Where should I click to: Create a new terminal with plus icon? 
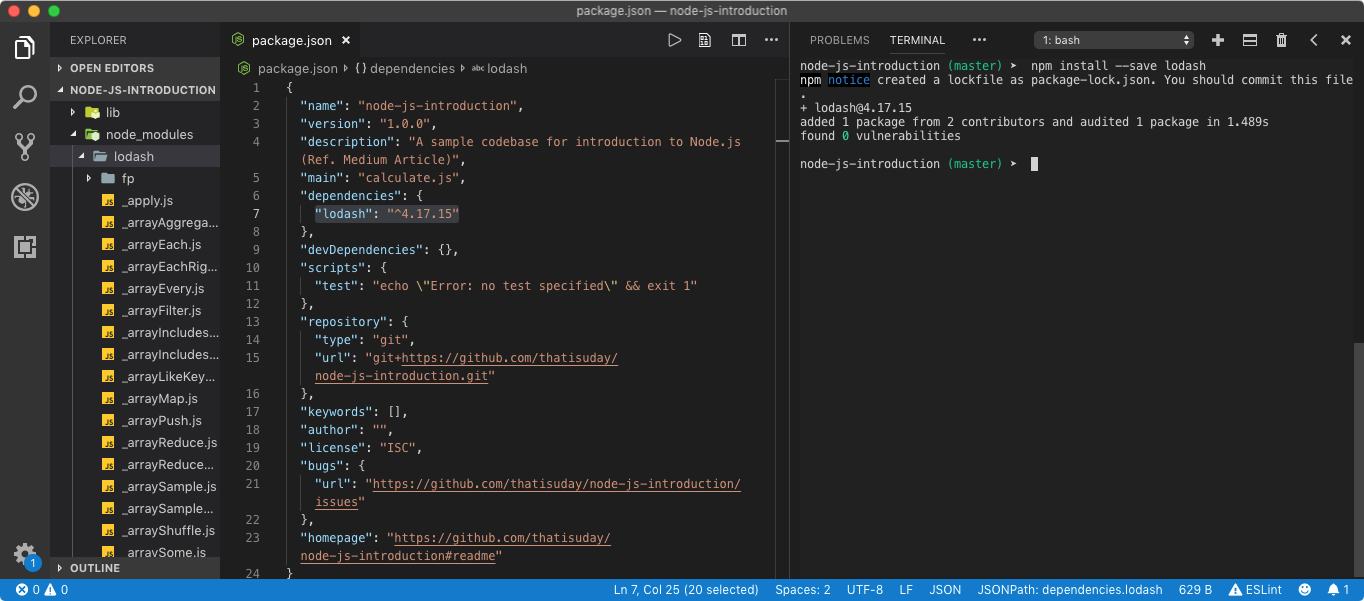point(1218,40)
